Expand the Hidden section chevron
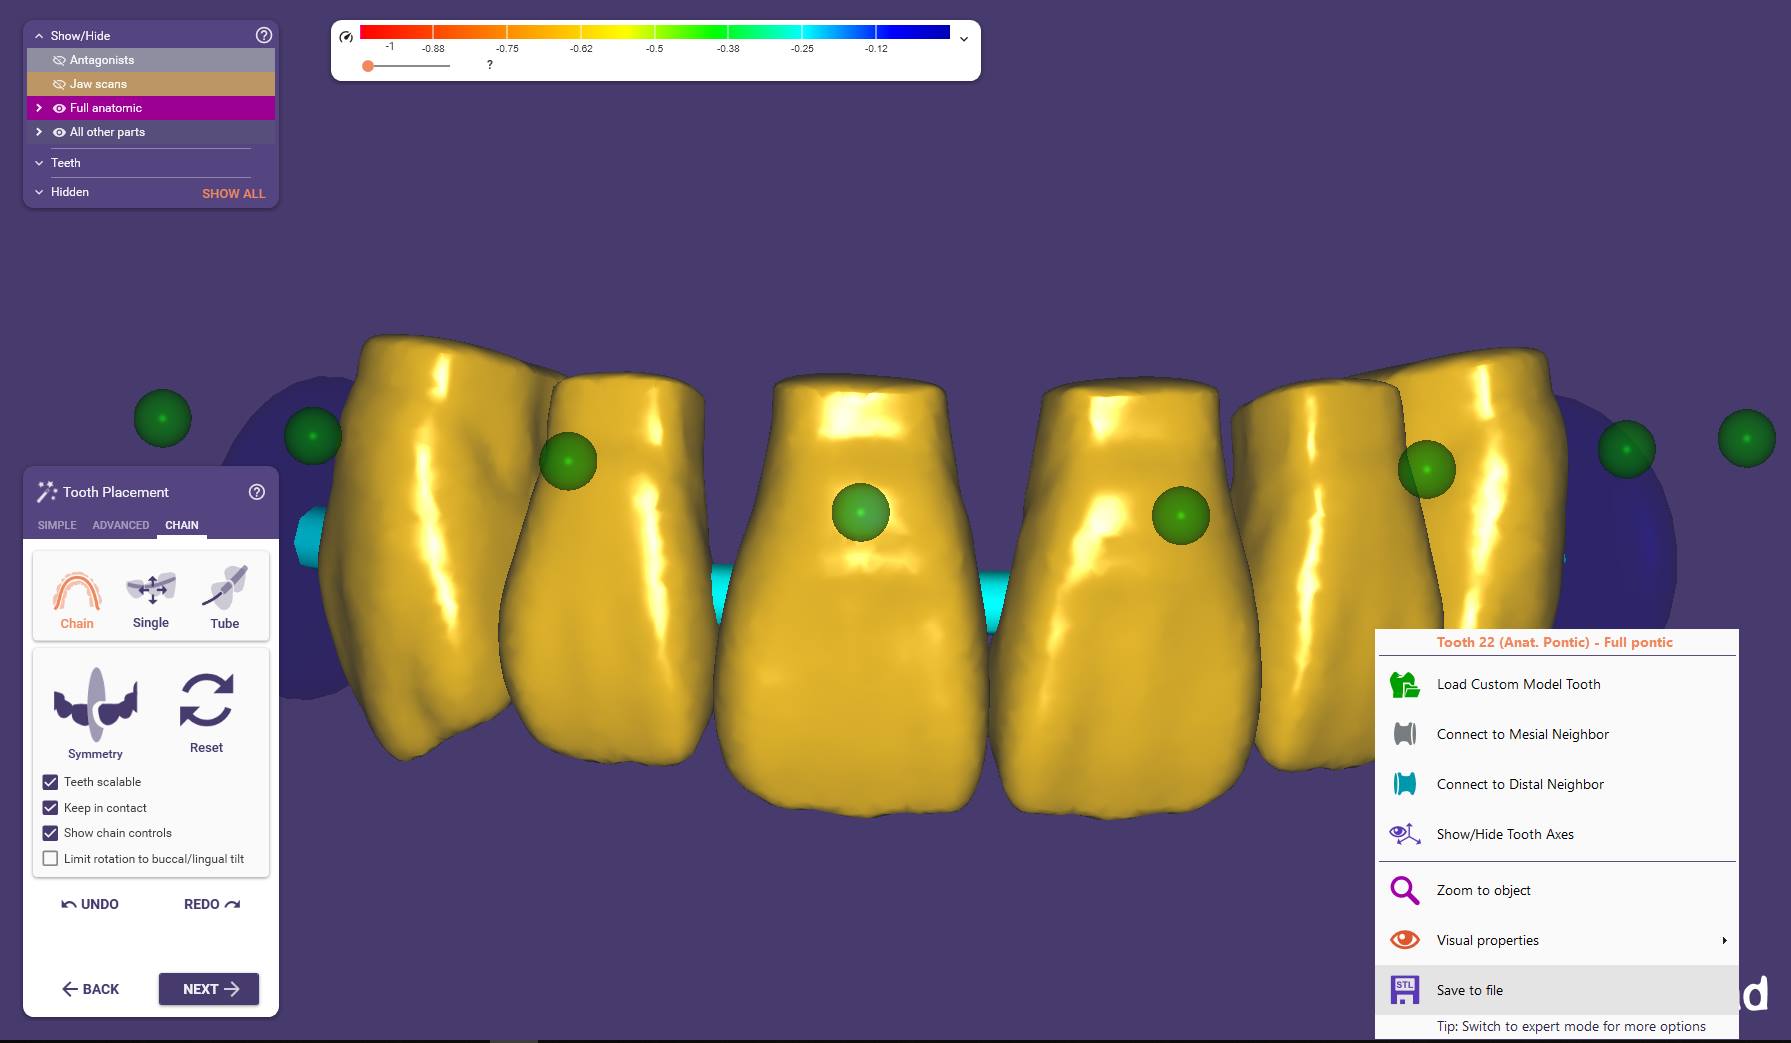Image resolution: width=1791 pixels, height=1043 pixels. click(39, 192)
